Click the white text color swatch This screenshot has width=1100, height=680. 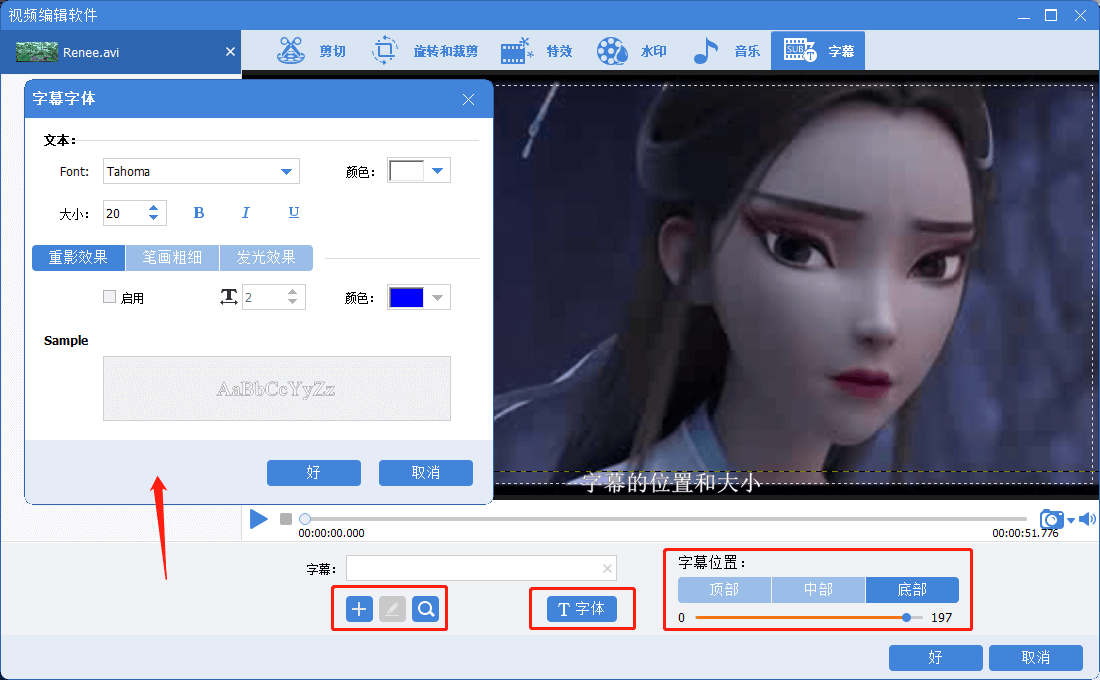[406, 171]
